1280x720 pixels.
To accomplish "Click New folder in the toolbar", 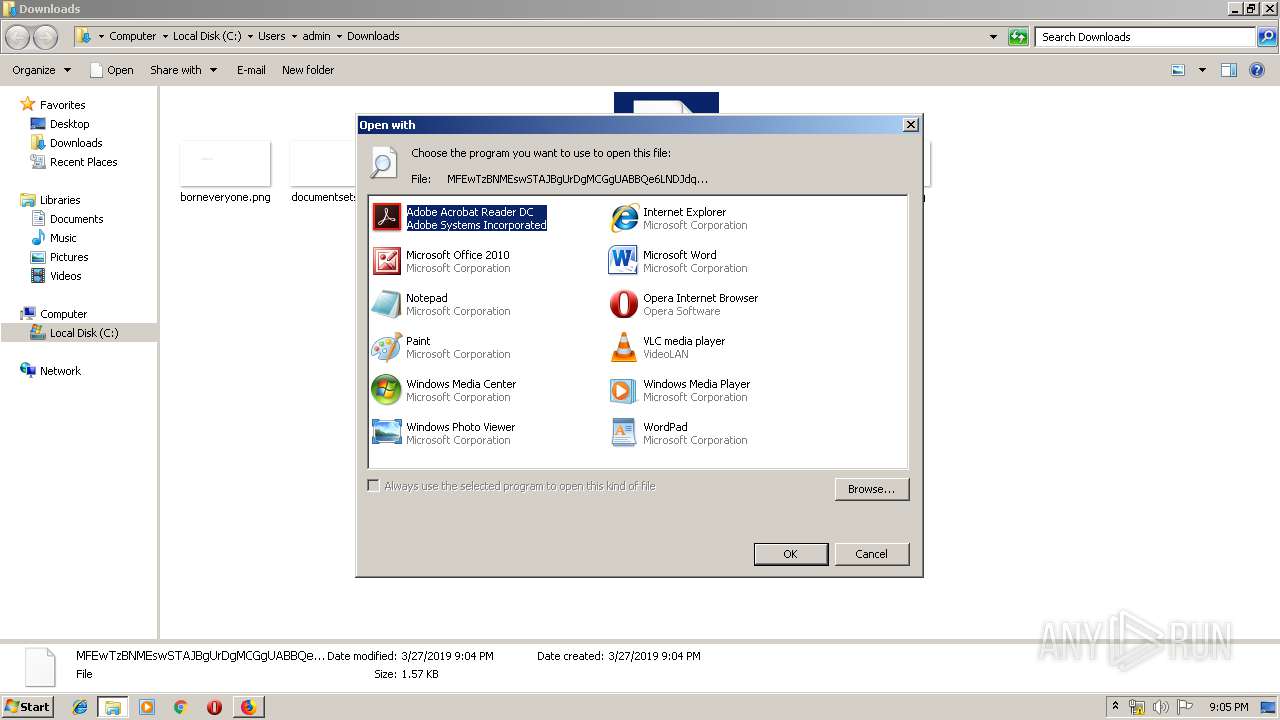I will coord(308,70).
